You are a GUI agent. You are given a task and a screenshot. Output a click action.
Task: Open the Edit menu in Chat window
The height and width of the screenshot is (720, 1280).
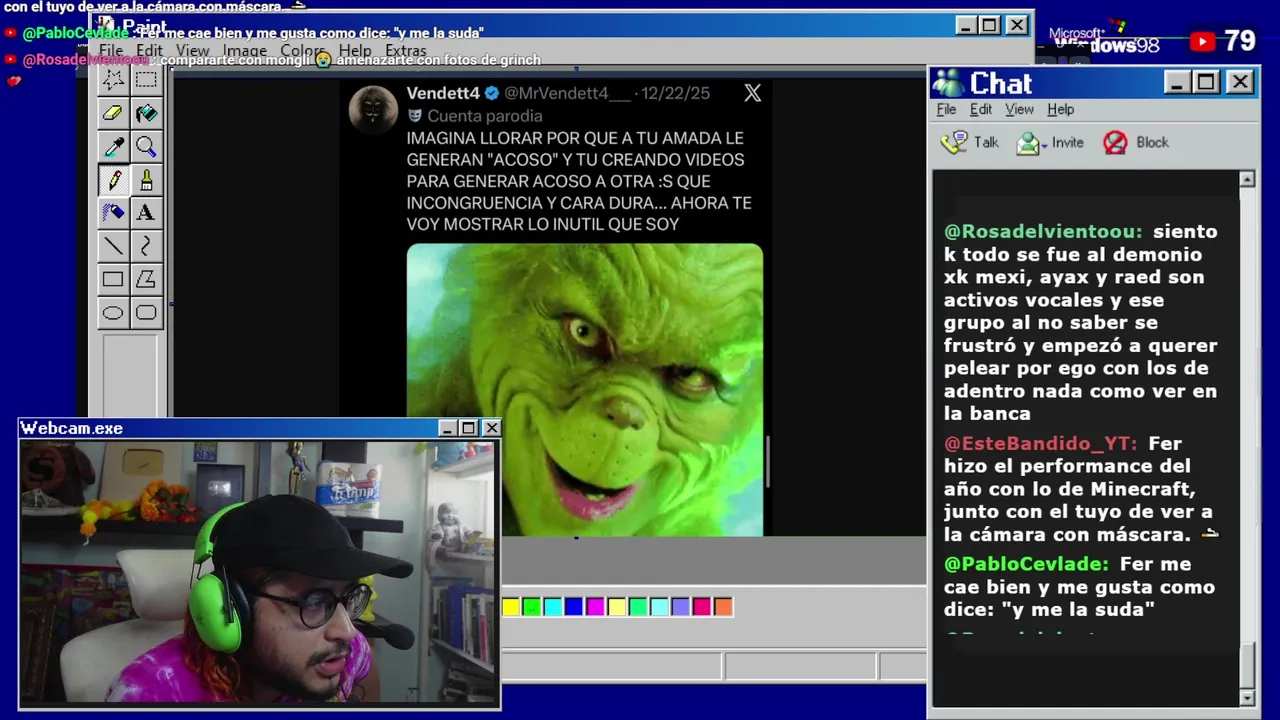981,110
